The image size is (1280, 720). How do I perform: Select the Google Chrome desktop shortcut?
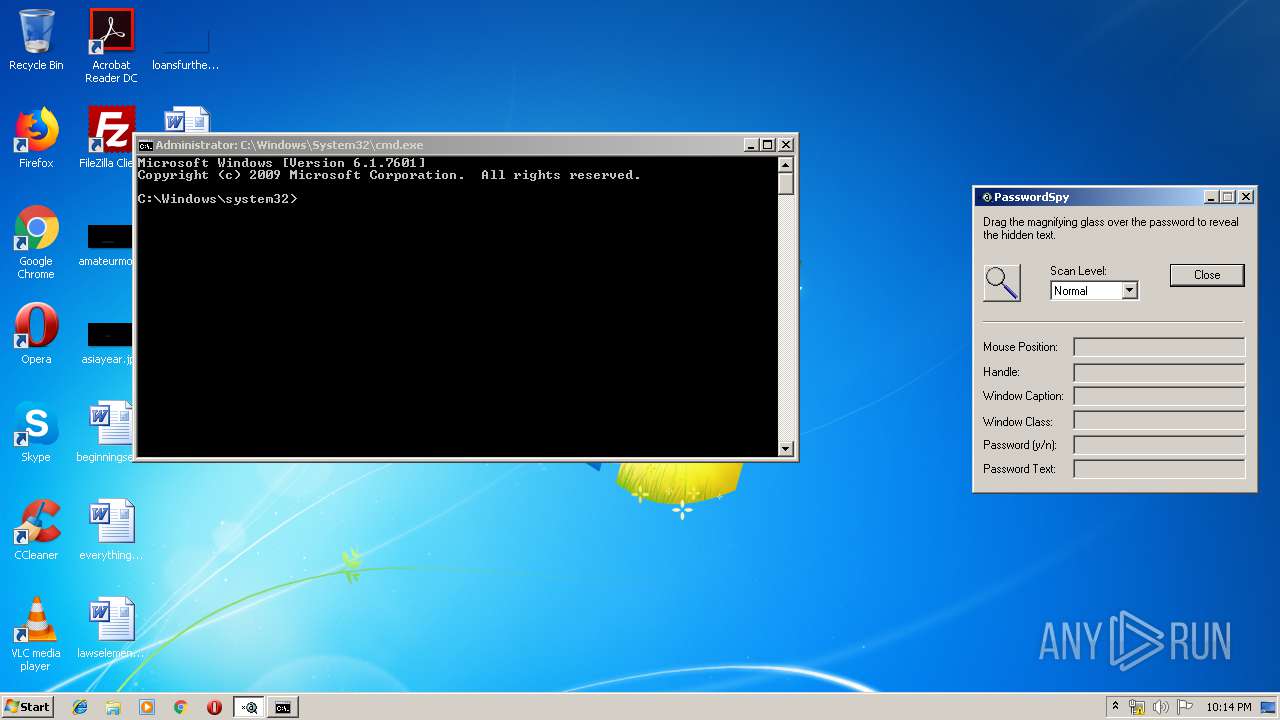click(x=36, y=243)
